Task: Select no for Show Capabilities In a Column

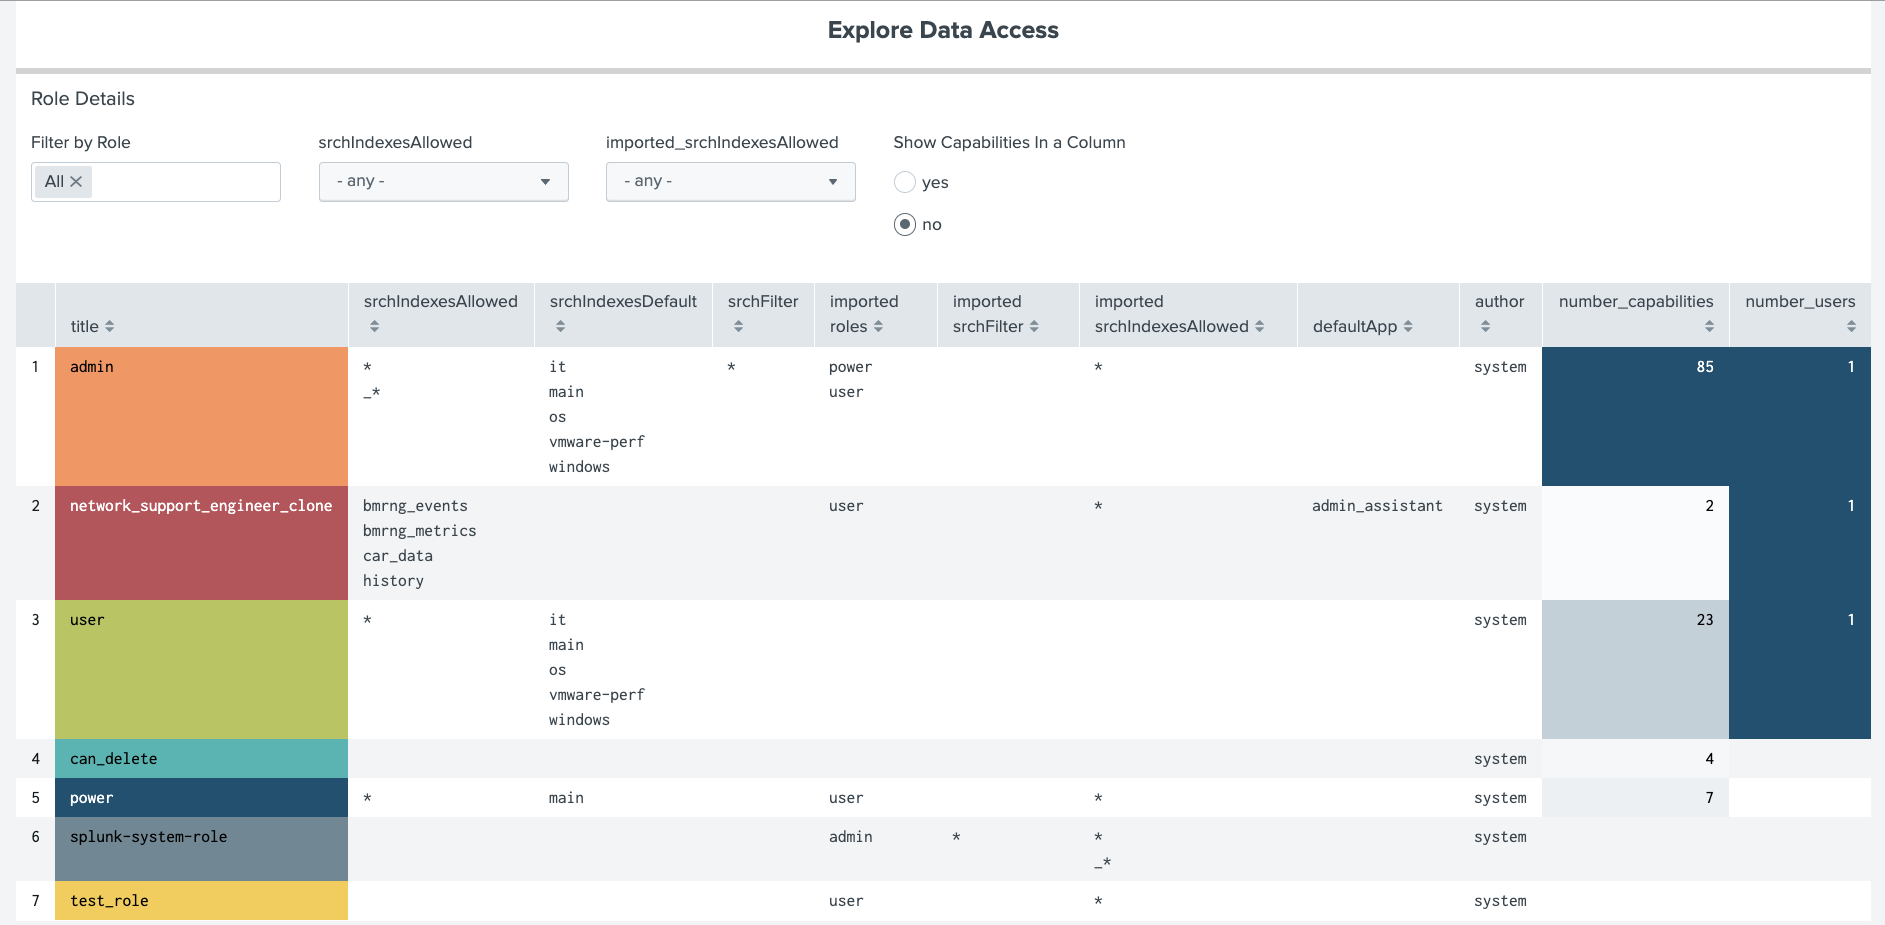Action: pos(905,224)
